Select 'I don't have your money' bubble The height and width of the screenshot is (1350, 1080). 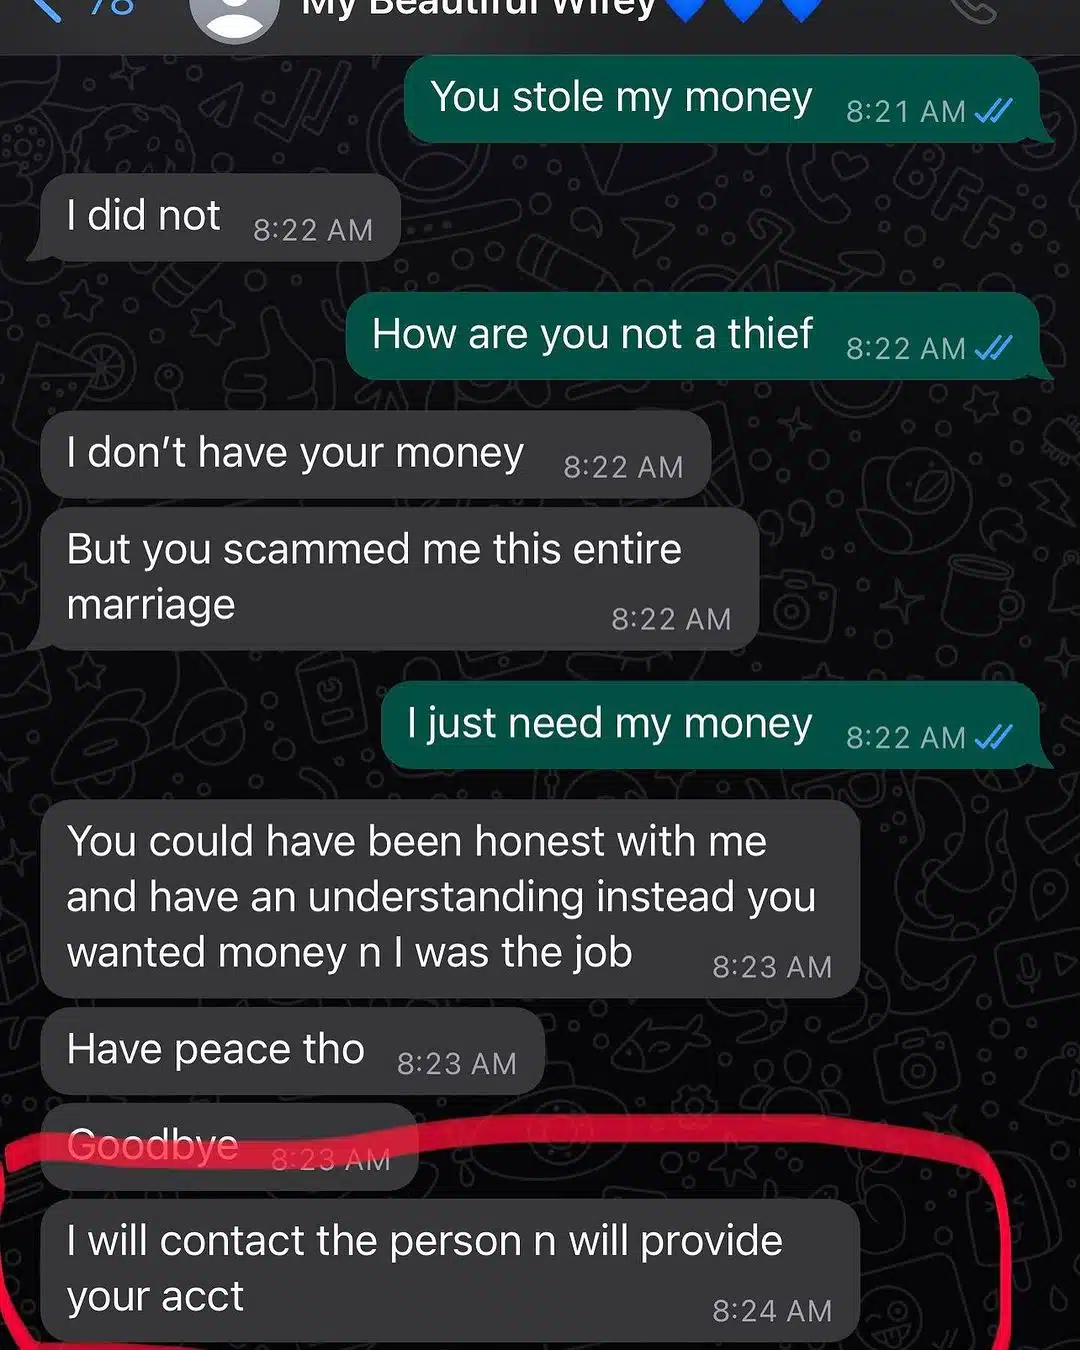click(375, 454)
